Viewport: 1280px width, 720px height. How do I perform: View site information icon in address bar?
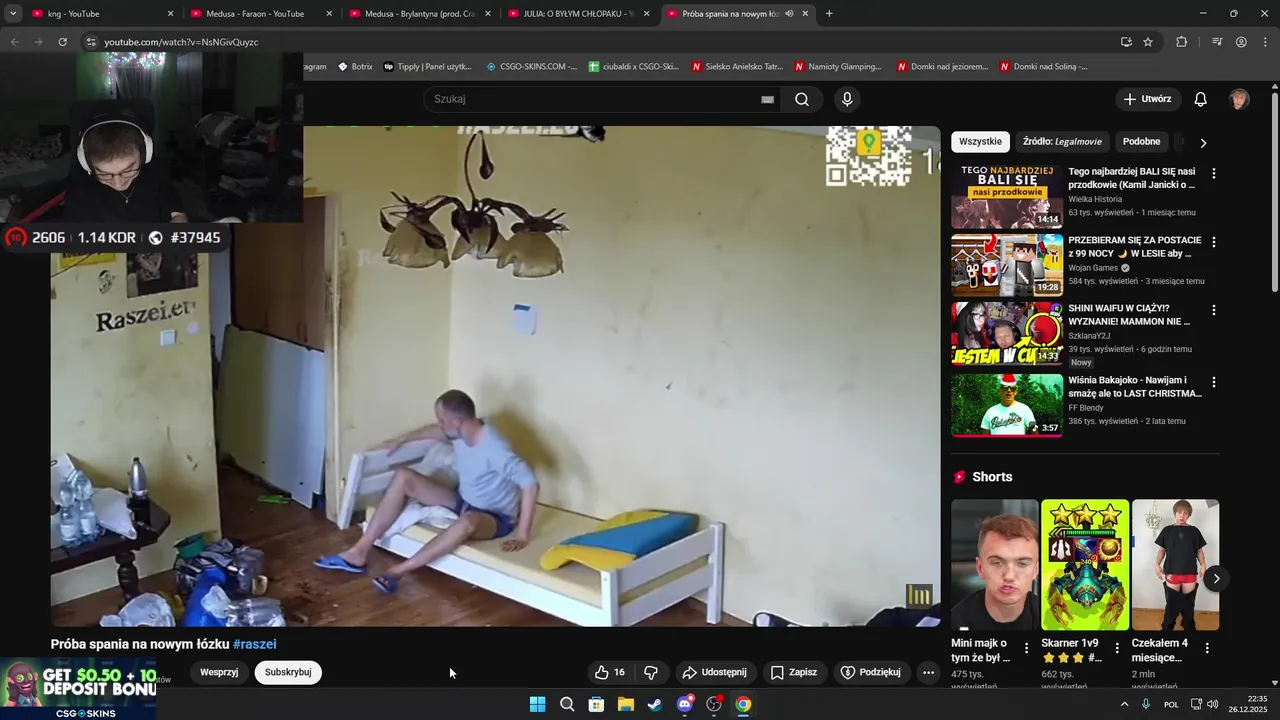(x=91, y=42)
